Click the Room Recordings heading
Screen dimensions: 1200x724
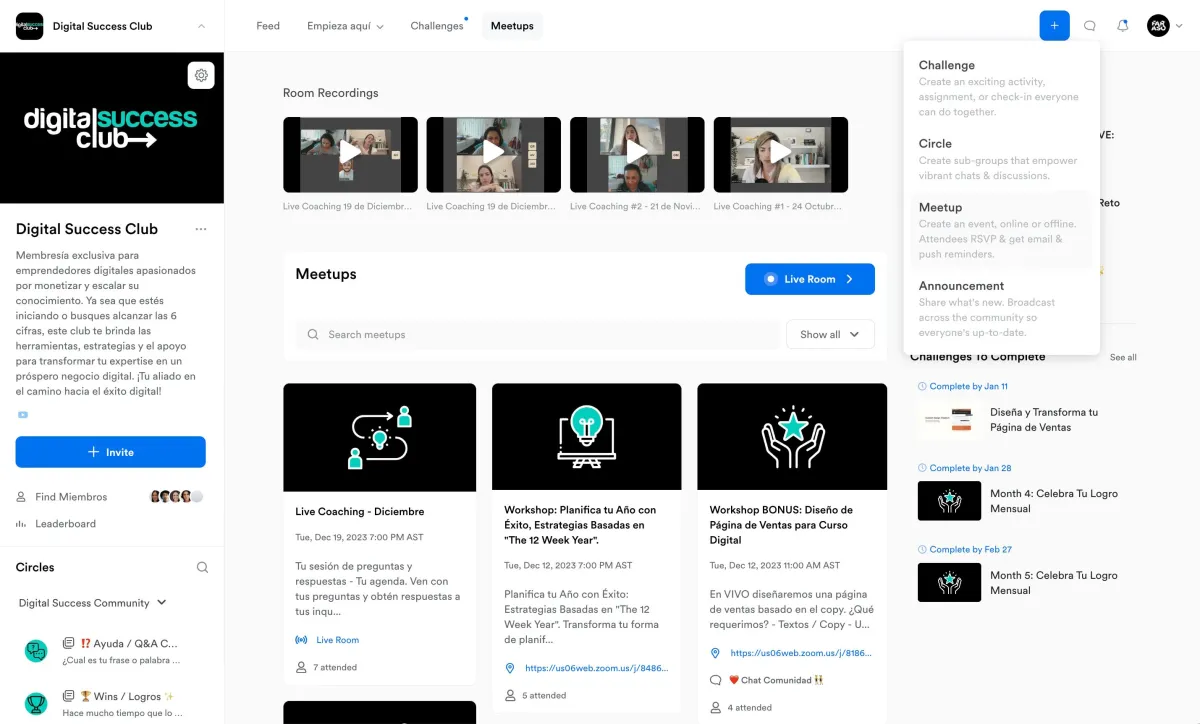331,93
